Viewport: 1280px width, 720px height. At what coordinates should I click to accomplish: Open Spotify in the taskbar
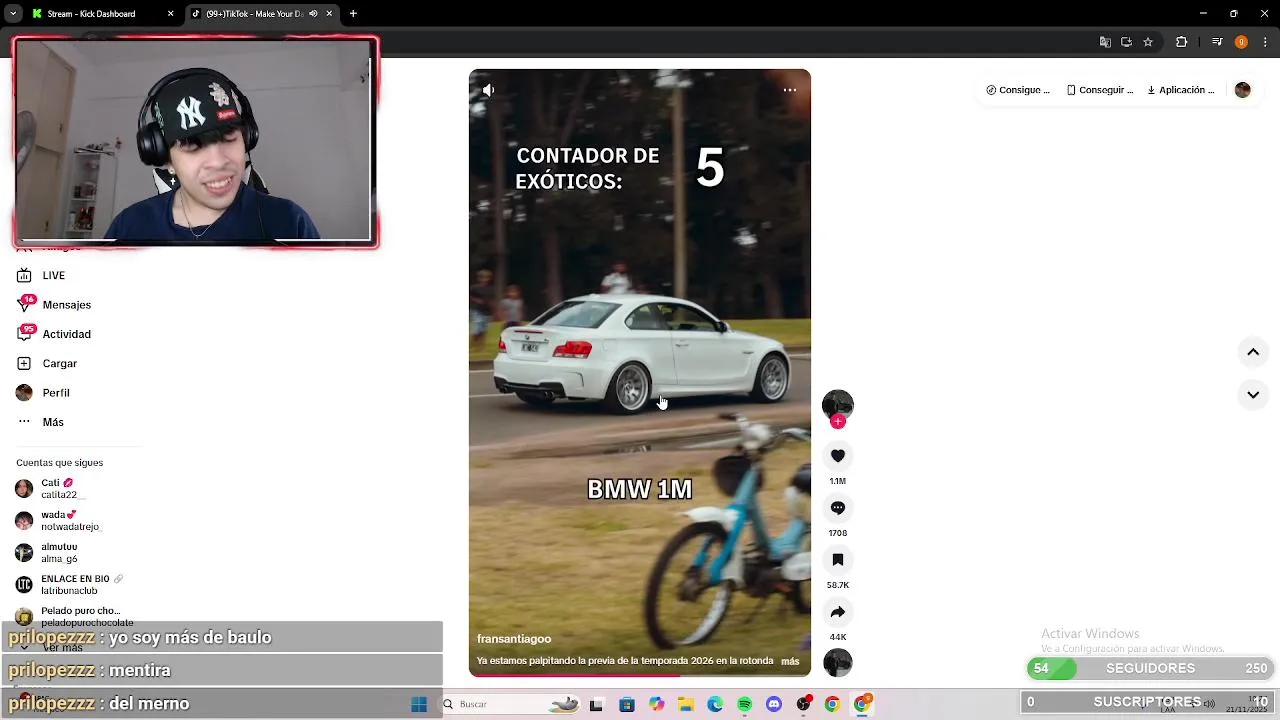[x=744, y=705]
